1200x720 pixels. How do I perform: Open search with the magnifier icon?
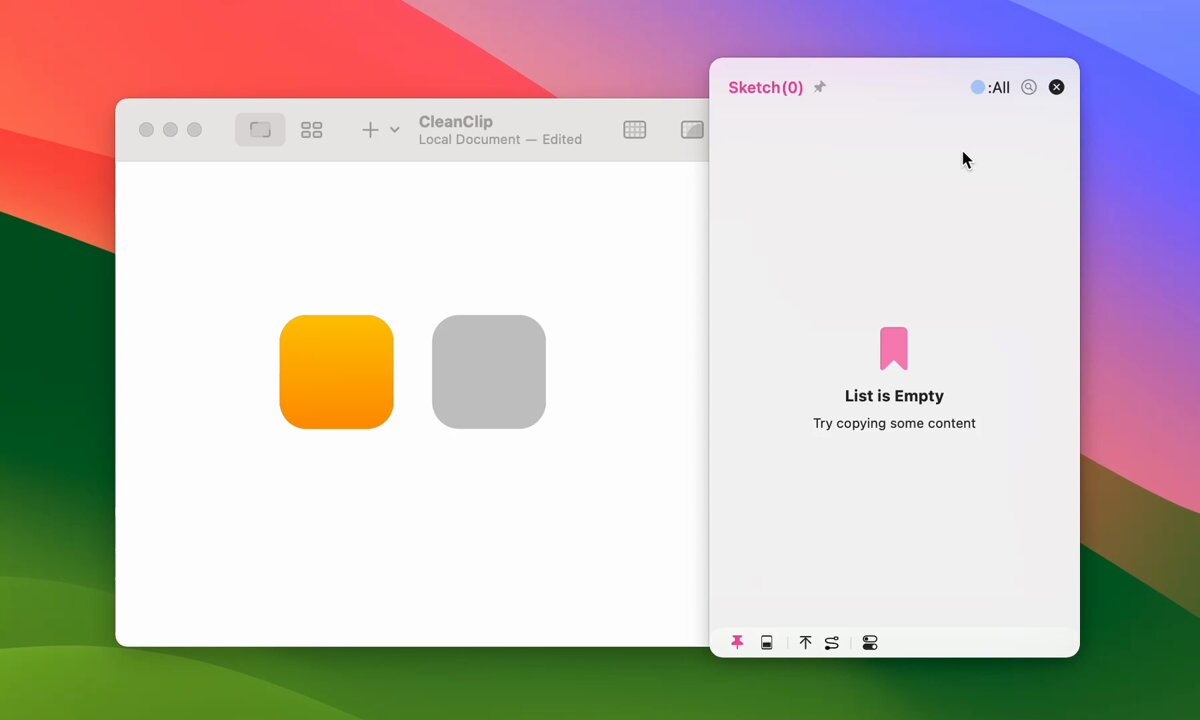[1028, 88]
